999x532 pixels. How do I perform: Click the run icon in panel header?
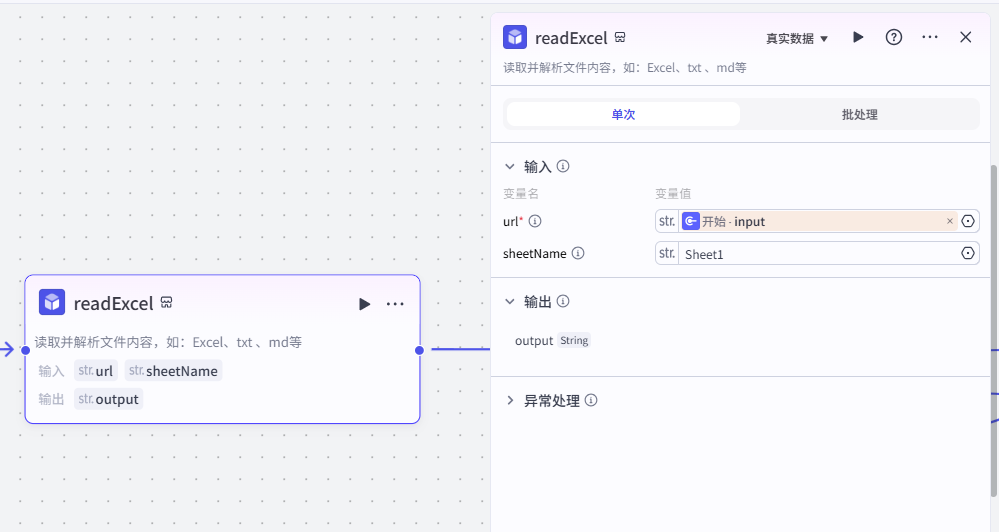tap(858, 37)
